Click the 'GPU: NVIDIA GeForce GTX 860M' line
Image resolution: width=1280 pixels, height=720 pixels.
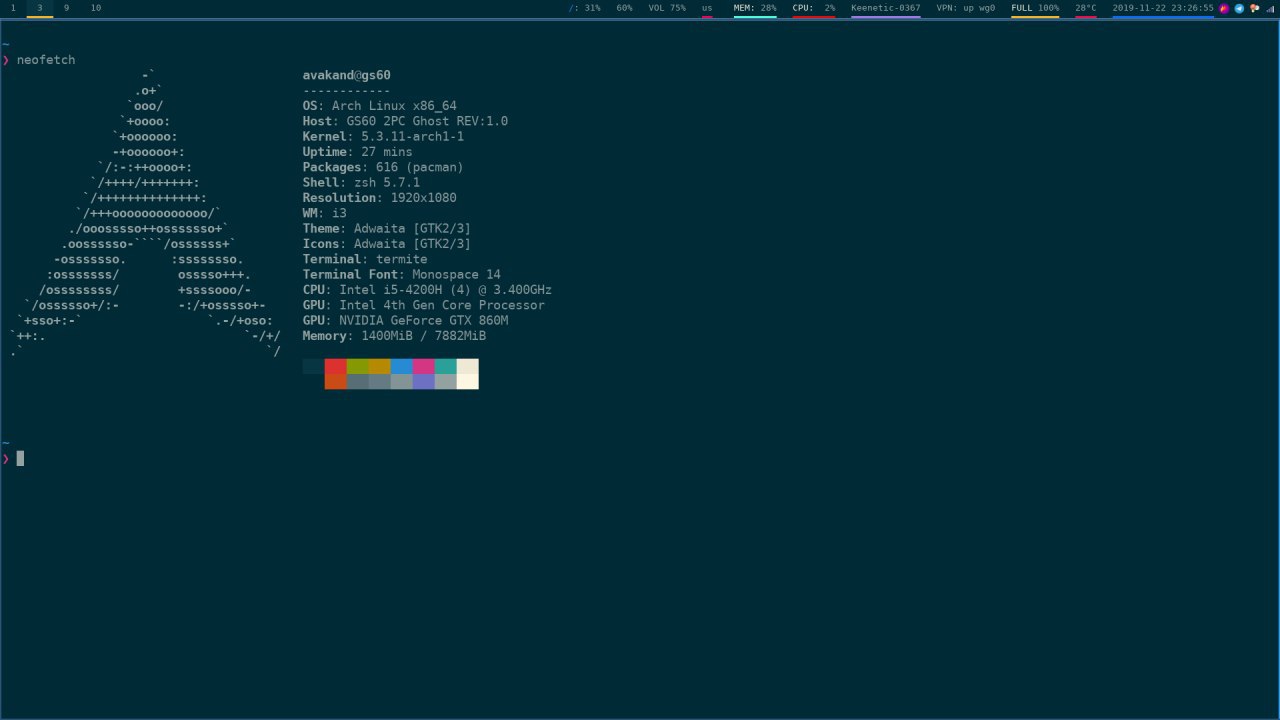(405, 321)
